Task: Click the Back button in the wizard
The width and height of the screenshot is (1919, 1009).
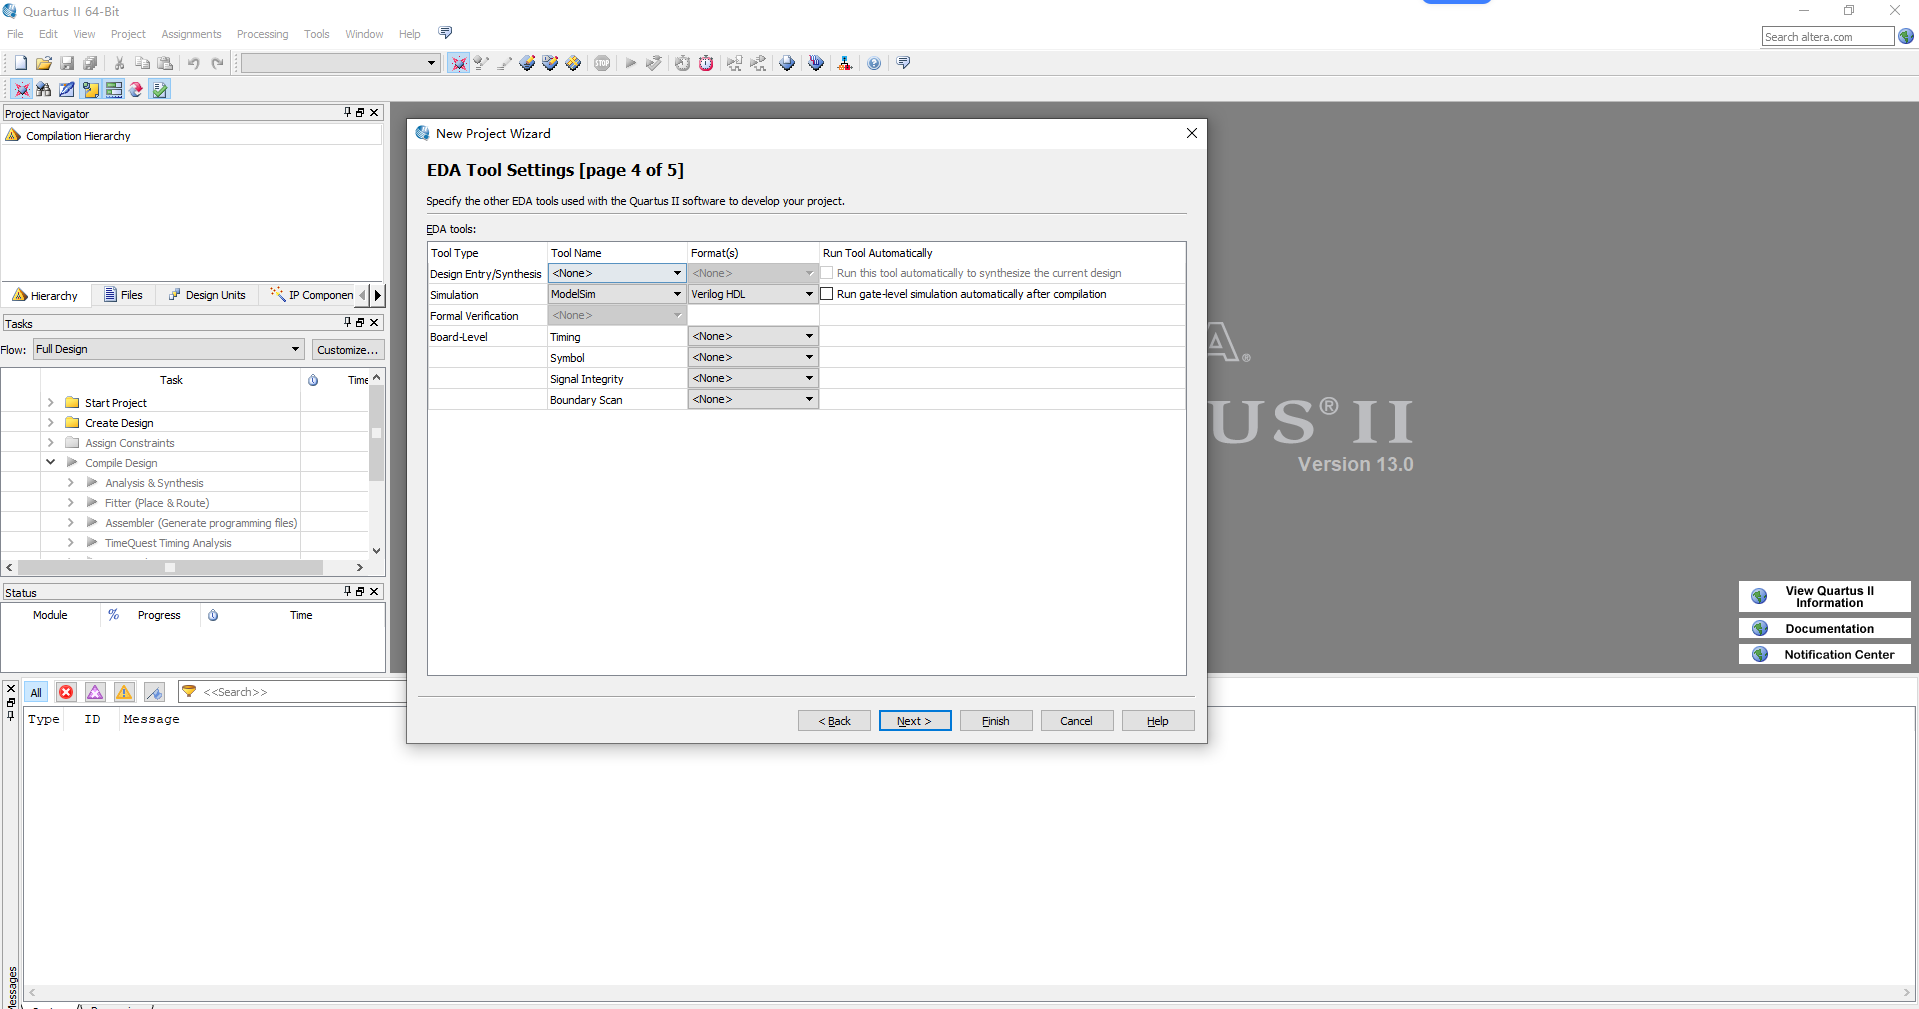Action: coord(834,721)
